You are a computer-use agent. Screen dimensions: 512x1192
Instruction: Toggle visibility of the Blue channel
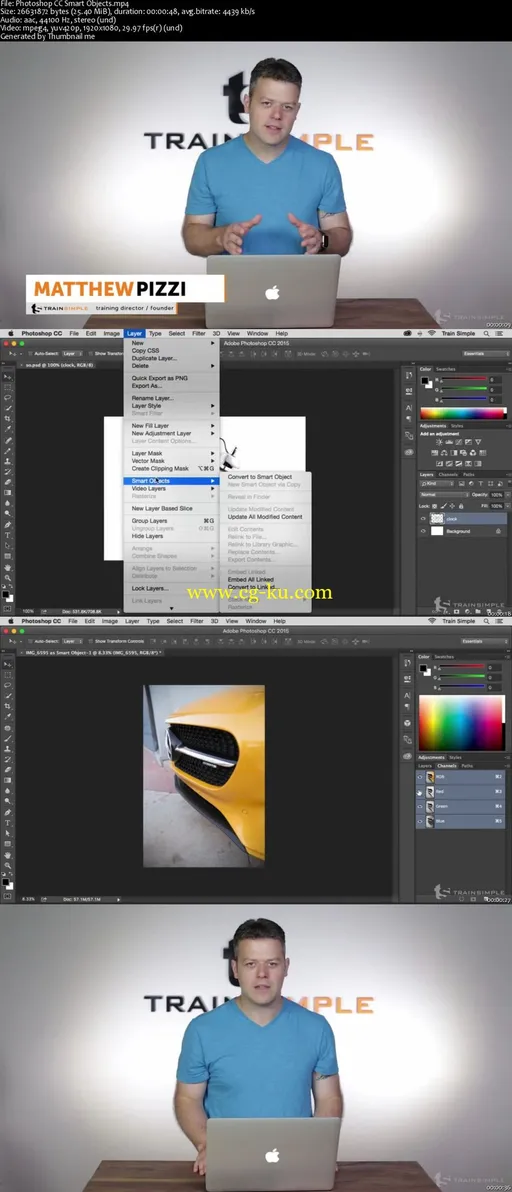(x=421, y=821)
